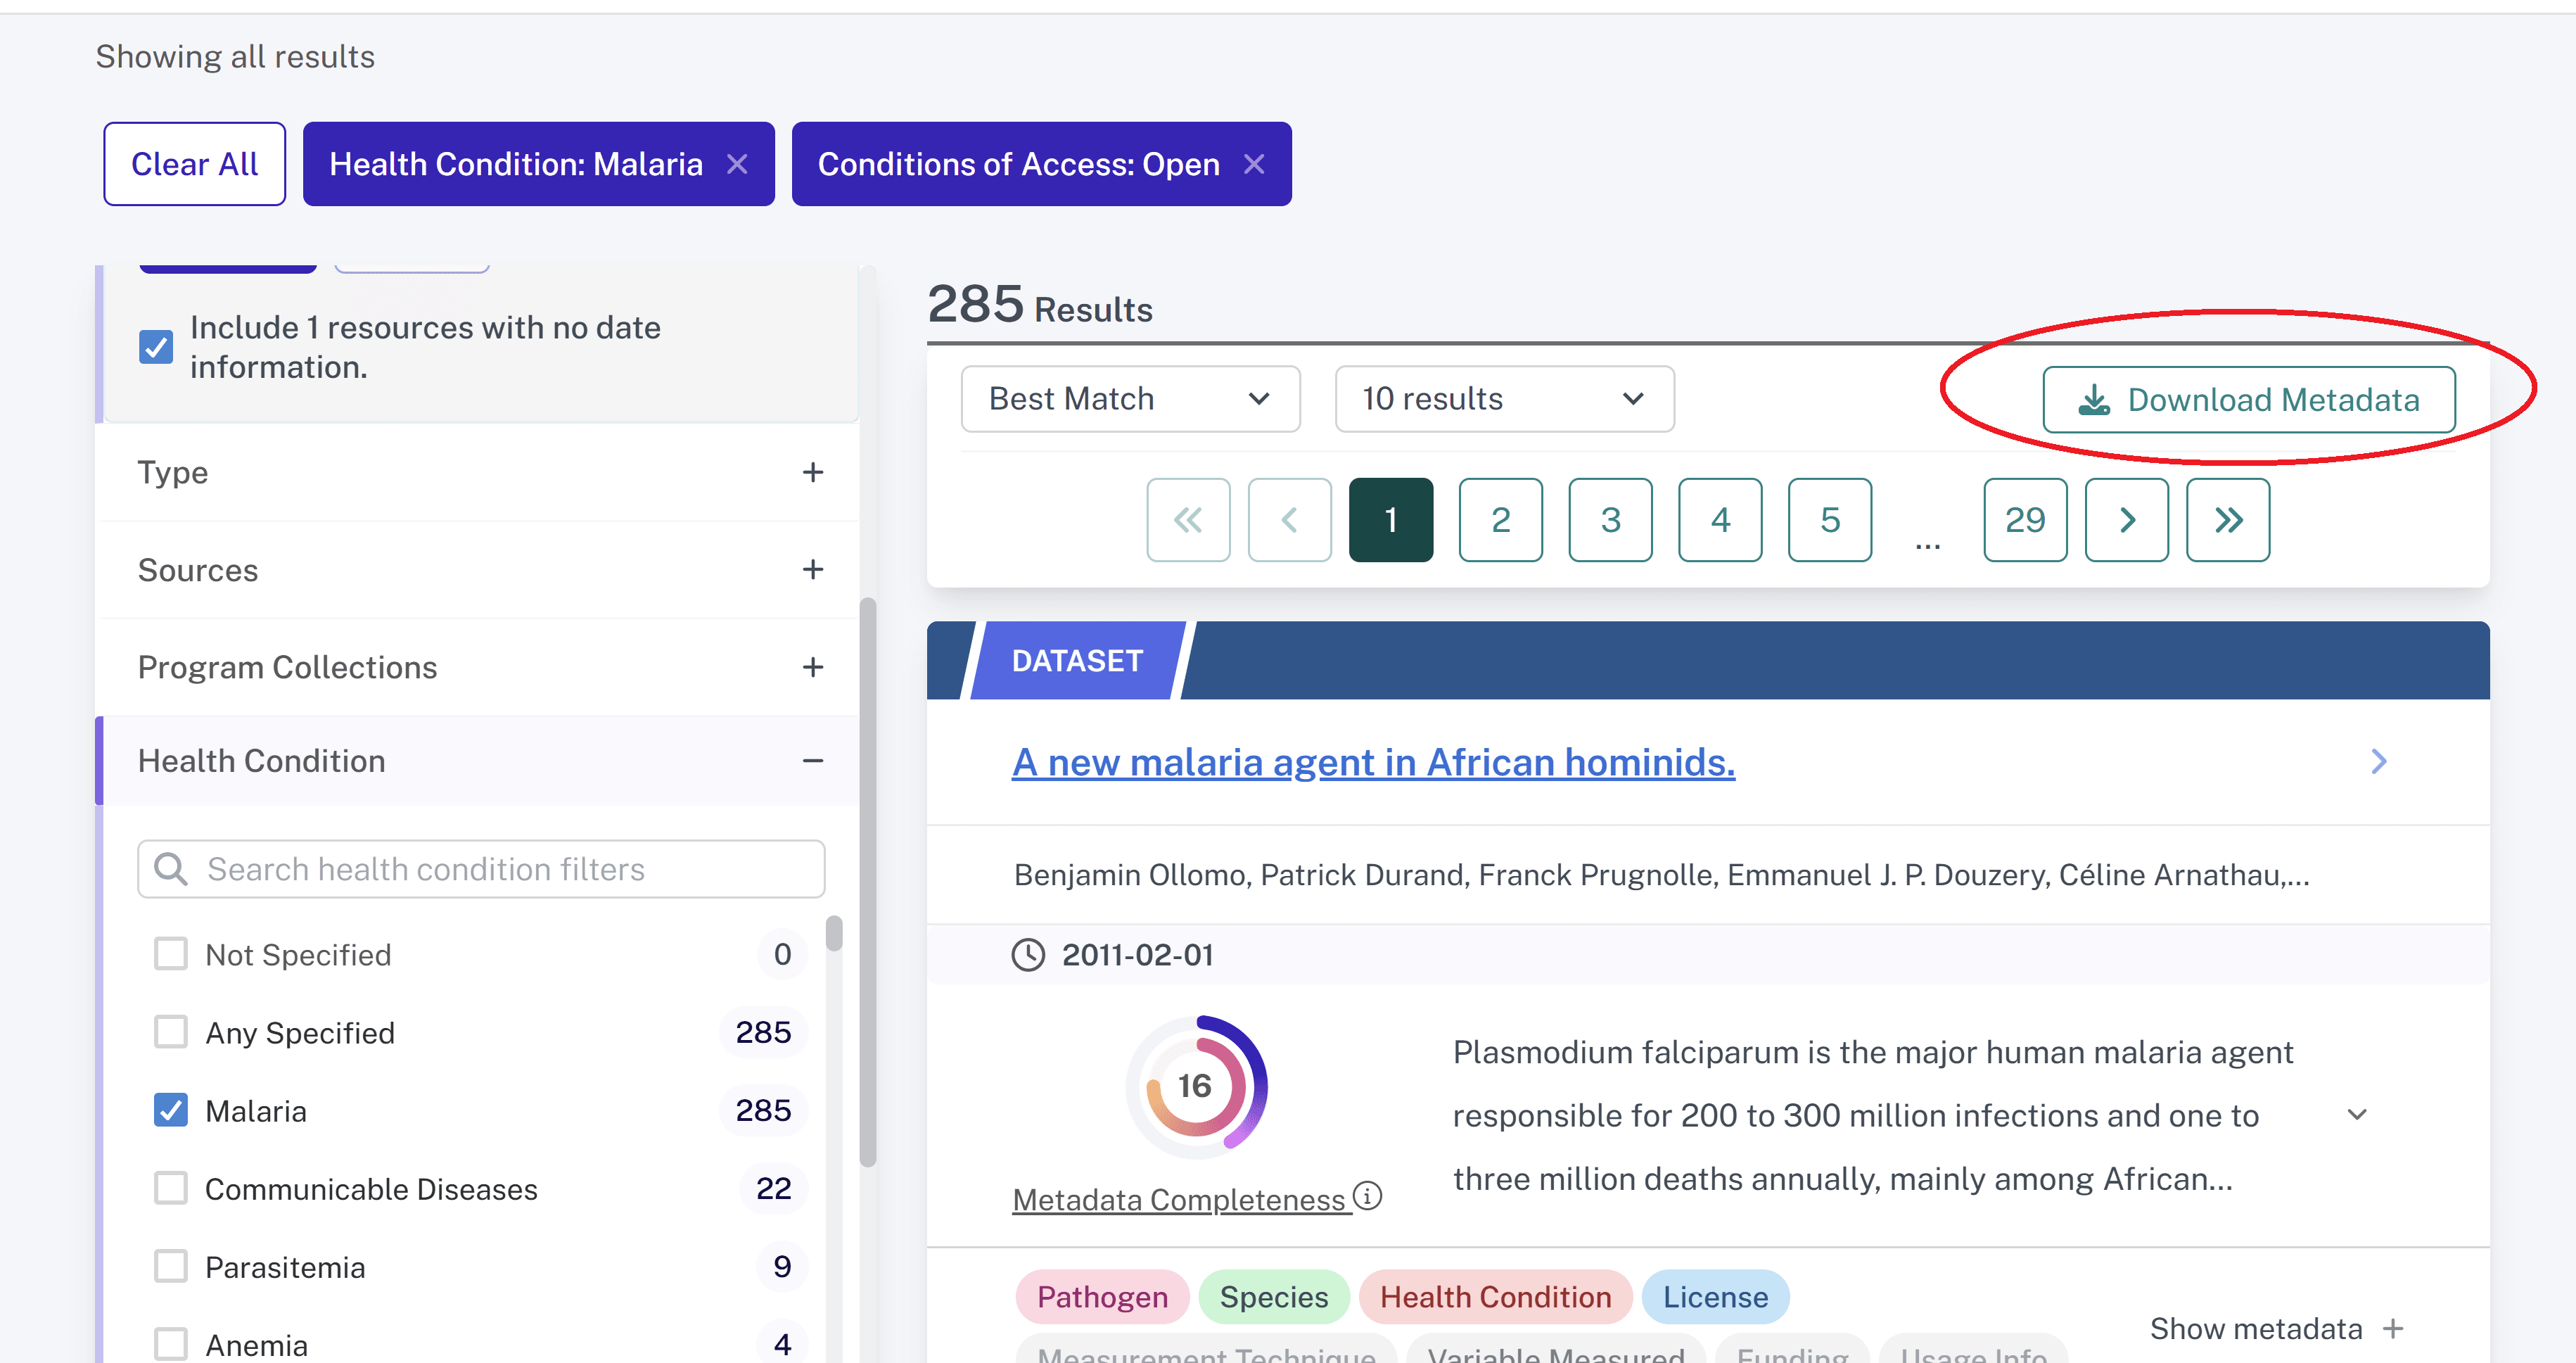Click the 22 count beside Communicable Diseases

point(773,1188)
